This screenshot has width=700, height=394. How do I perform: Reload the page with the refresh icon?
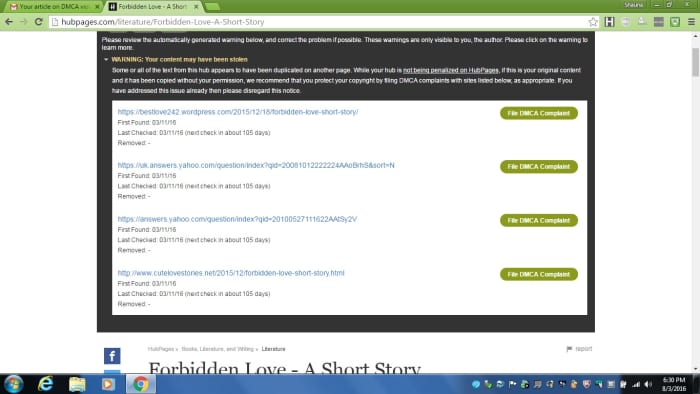39,22
